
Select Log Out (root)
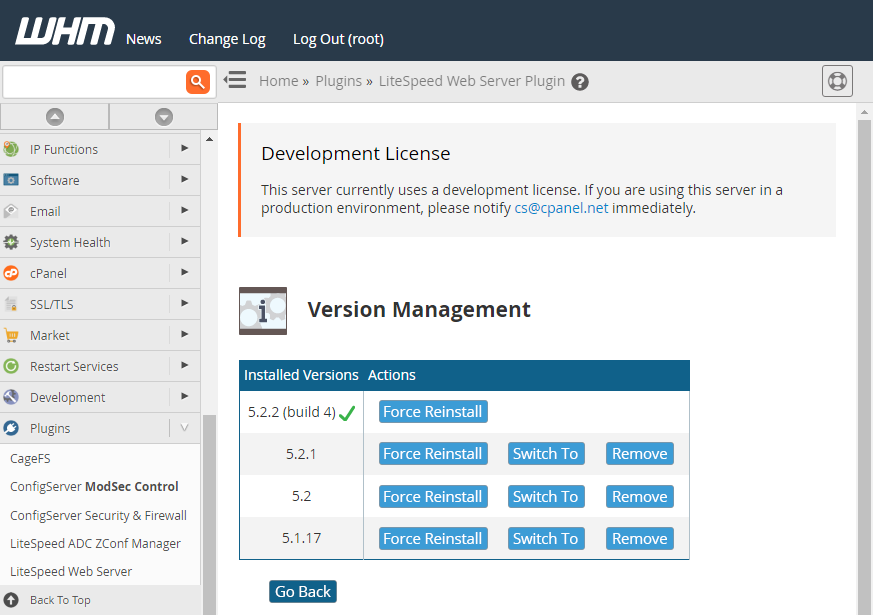click(339, 40)
